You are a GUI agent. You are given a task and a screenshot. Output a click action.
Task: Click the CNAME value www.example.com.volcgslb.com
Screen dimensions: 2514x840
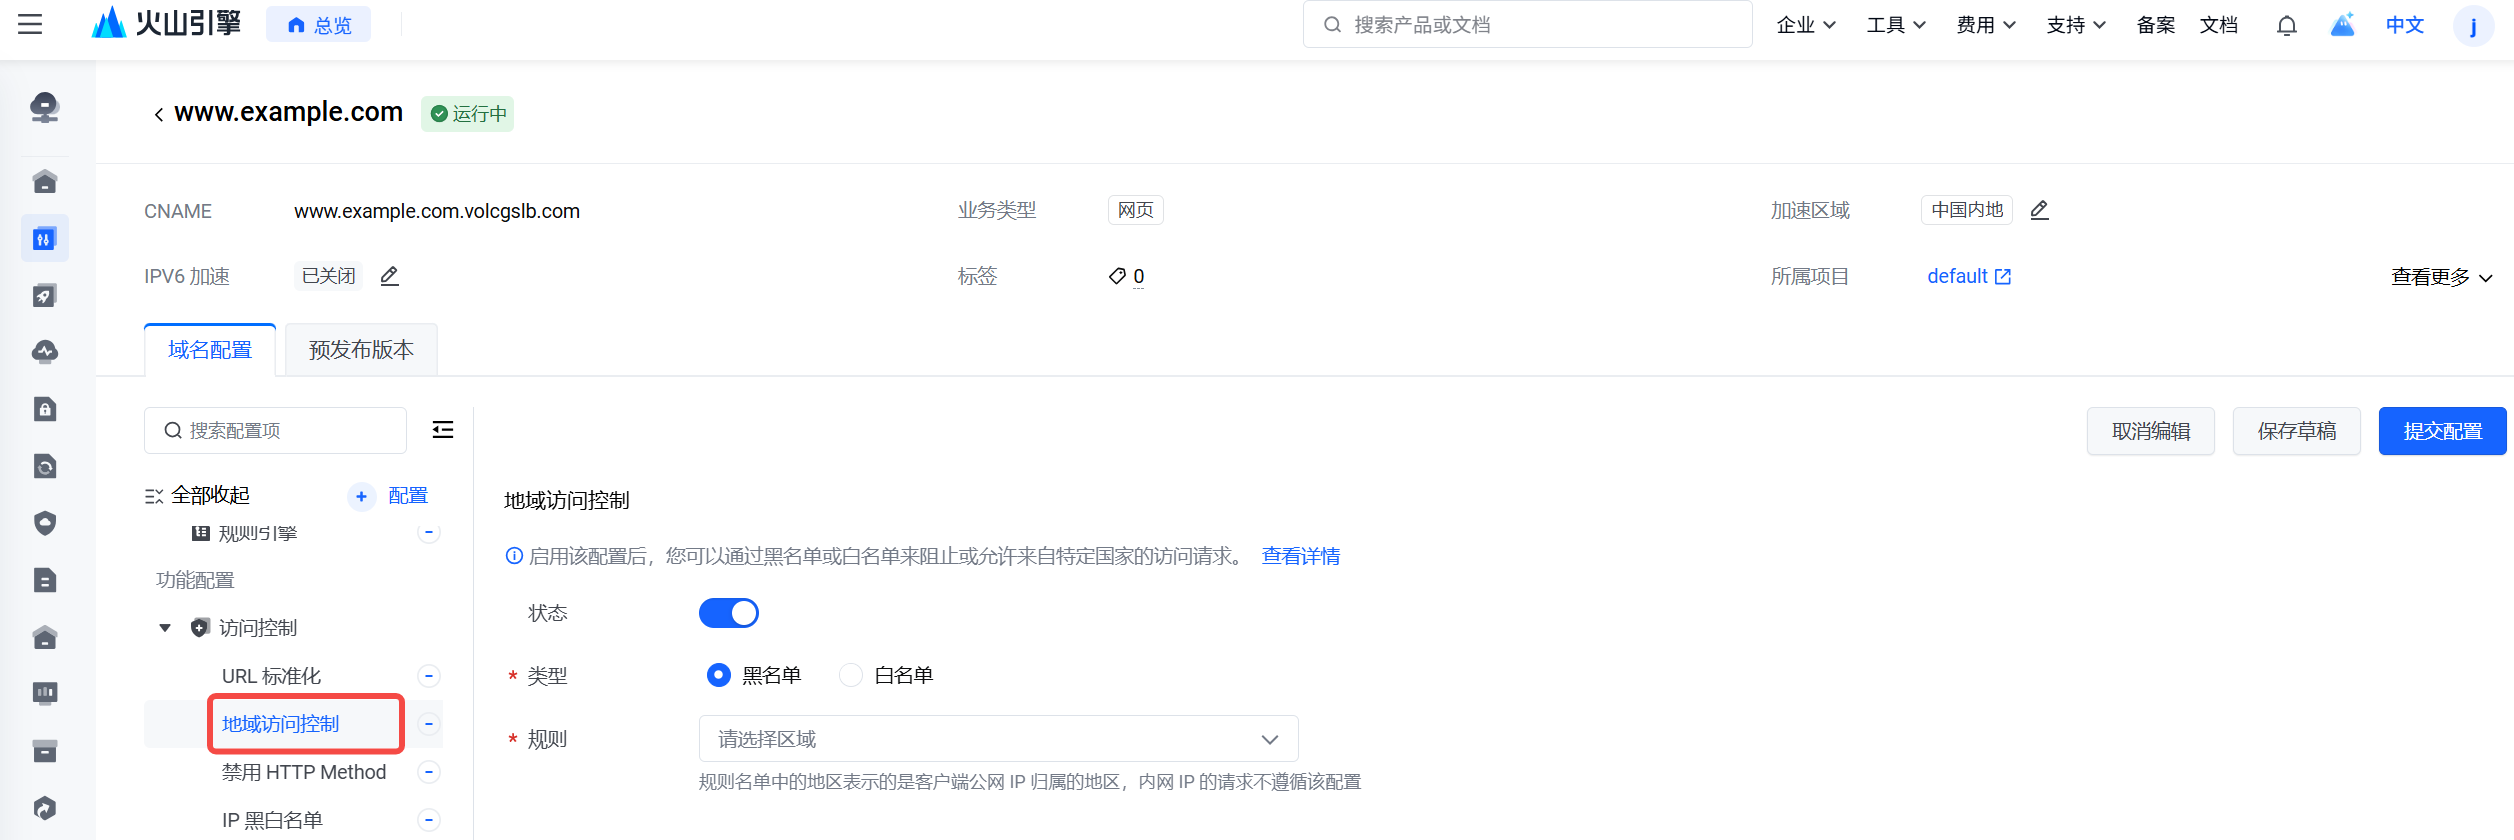coord(437,211)
